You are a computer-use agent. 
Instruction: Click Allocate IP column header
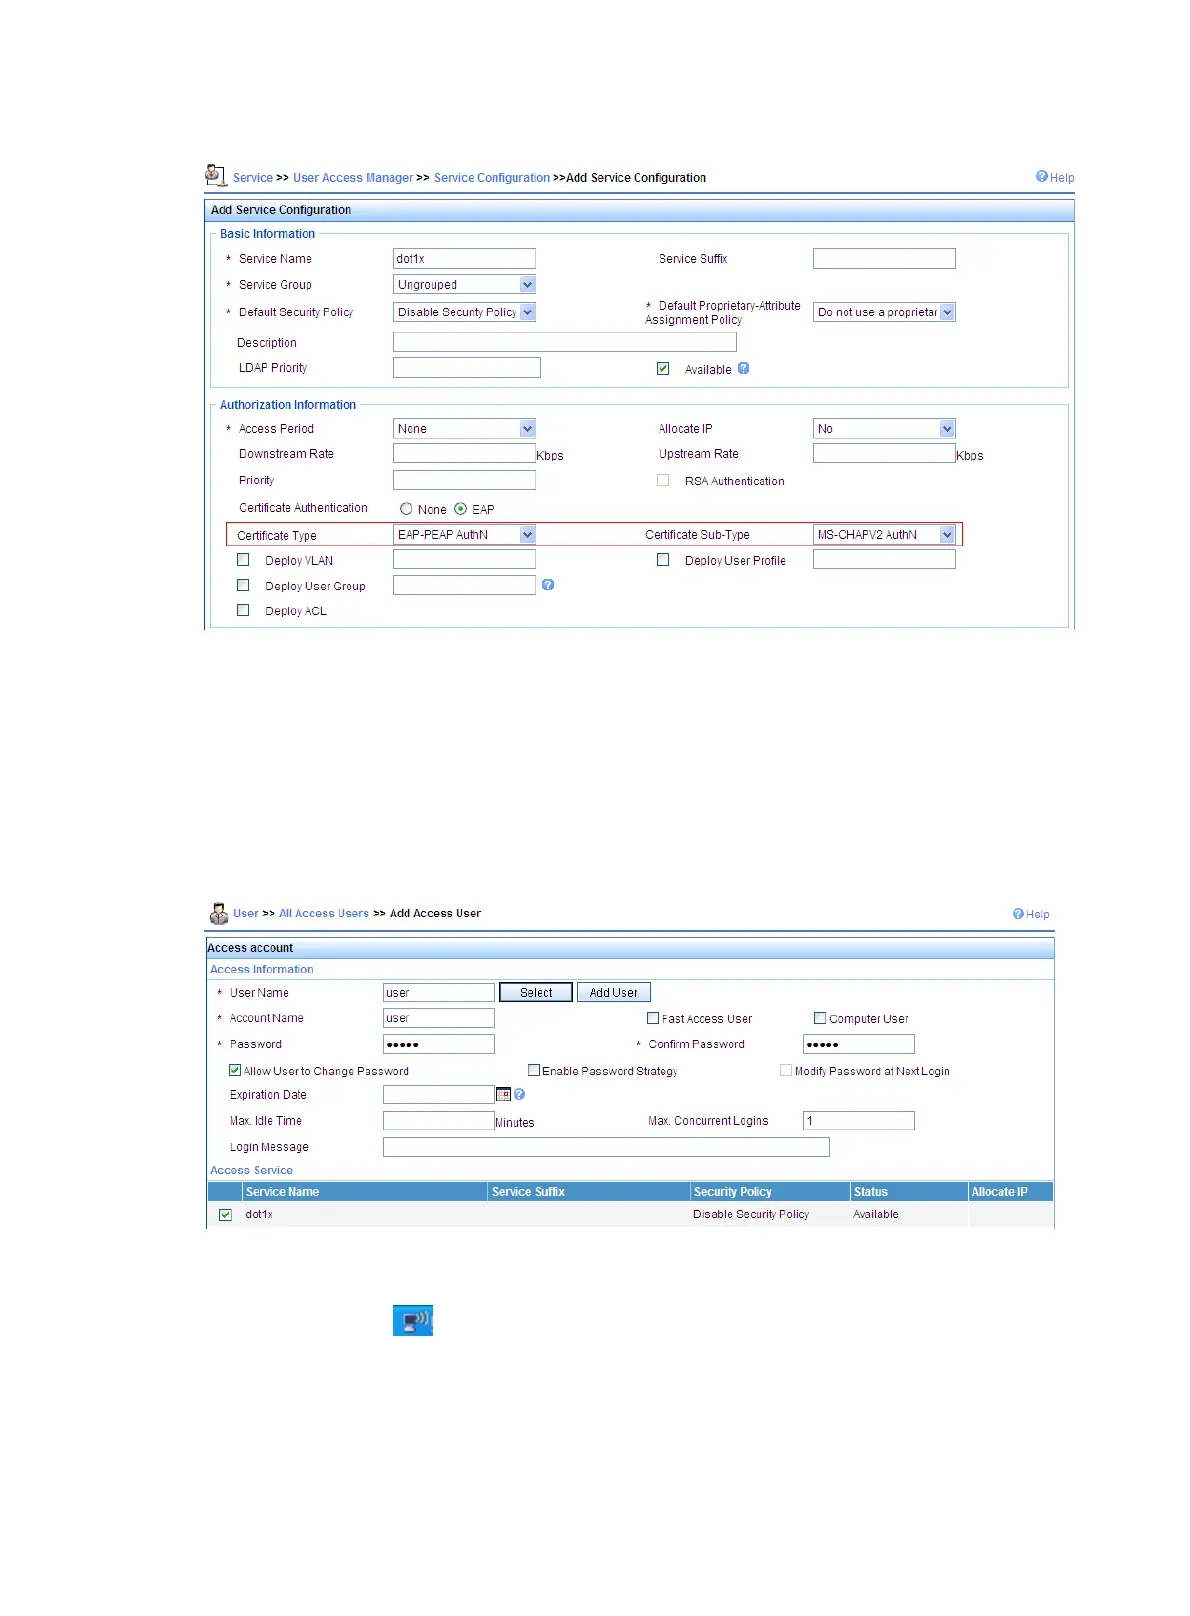click(1011, 1192)
